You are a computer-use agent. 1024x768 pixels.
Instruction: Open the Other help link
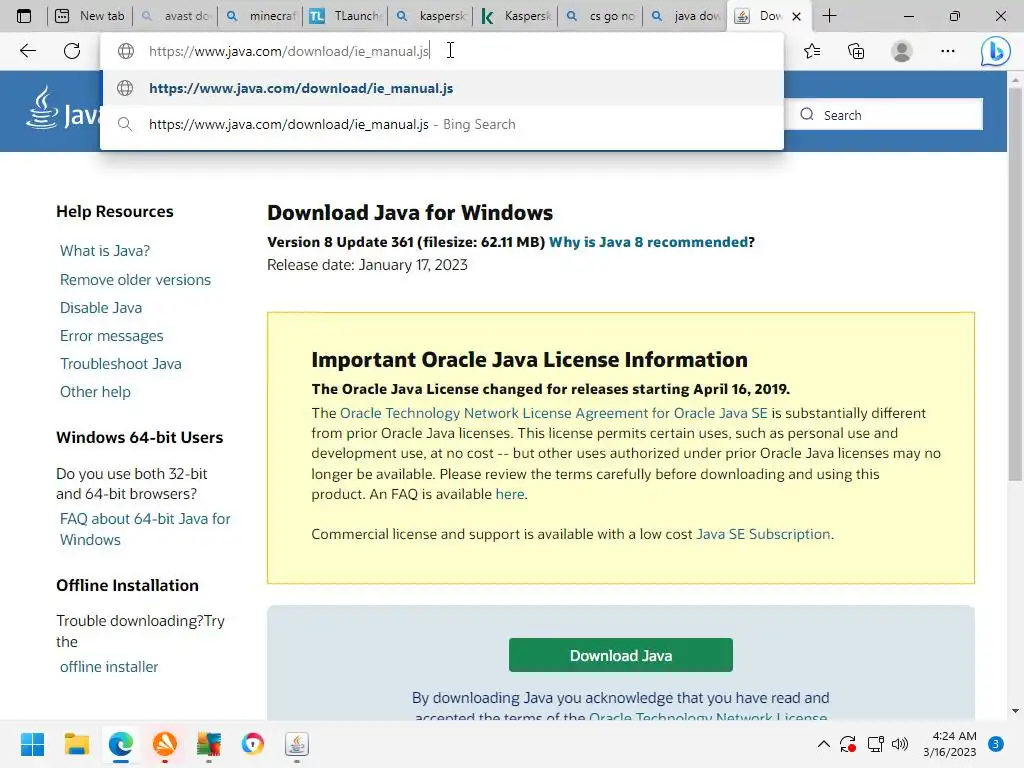tap(95, 392)
